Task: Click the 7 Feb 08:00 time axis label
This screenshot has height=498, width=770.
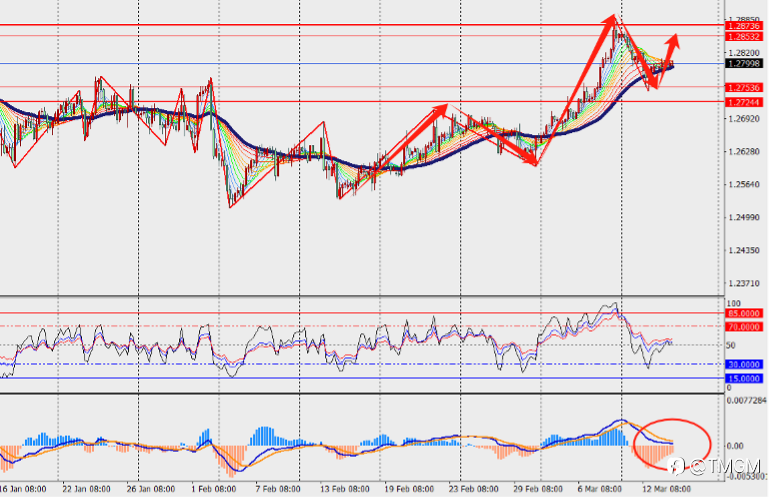Action: pos(277,489)
